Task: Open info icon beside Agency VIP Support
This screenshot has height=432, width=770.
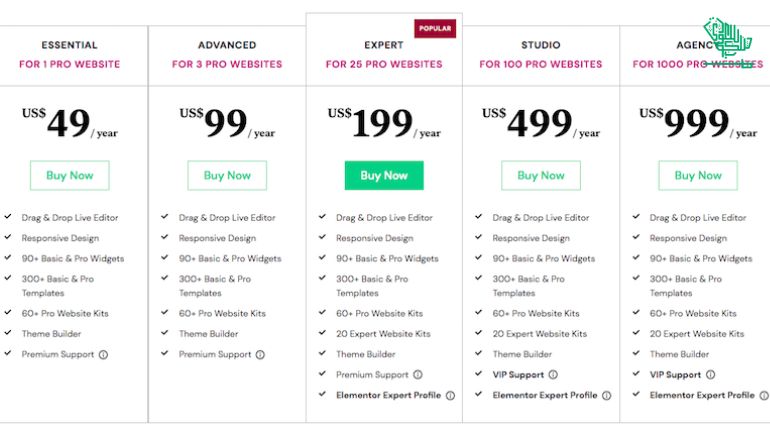Action: pyautogui.click(x=711, y=375)
